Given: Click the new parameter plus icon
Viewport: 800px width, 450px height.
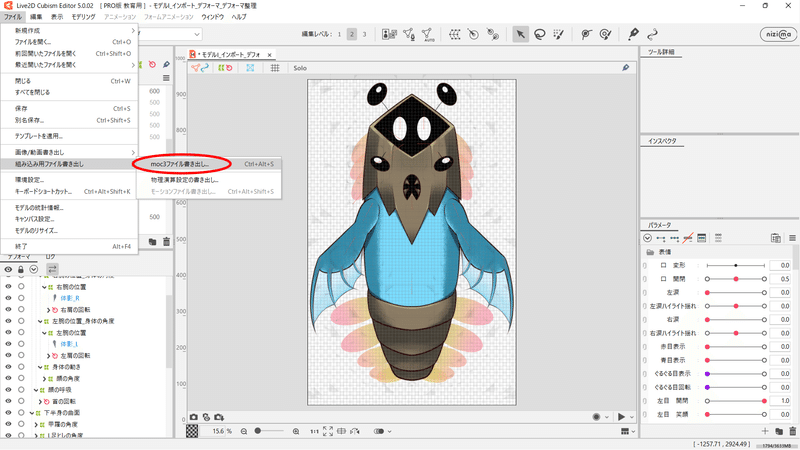Looking at the screenshot, I should [x=765, y=431].
